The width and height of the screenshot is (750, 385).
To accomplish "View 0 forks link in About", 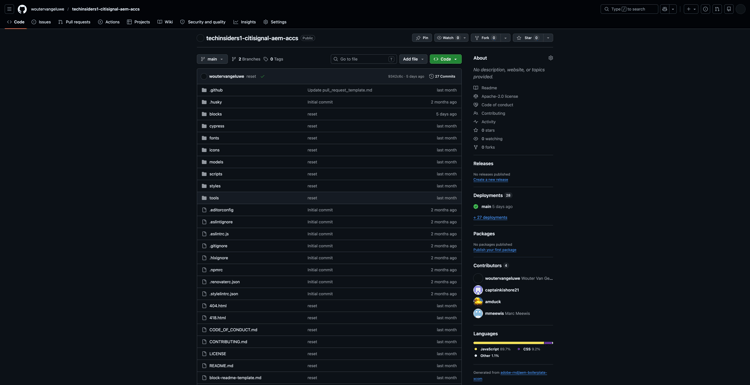I will (484, 147).
